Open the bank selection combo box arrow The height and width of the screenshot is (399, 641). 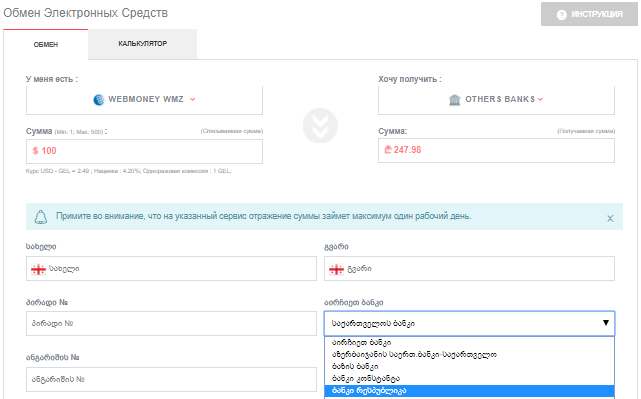pos(606,323)
